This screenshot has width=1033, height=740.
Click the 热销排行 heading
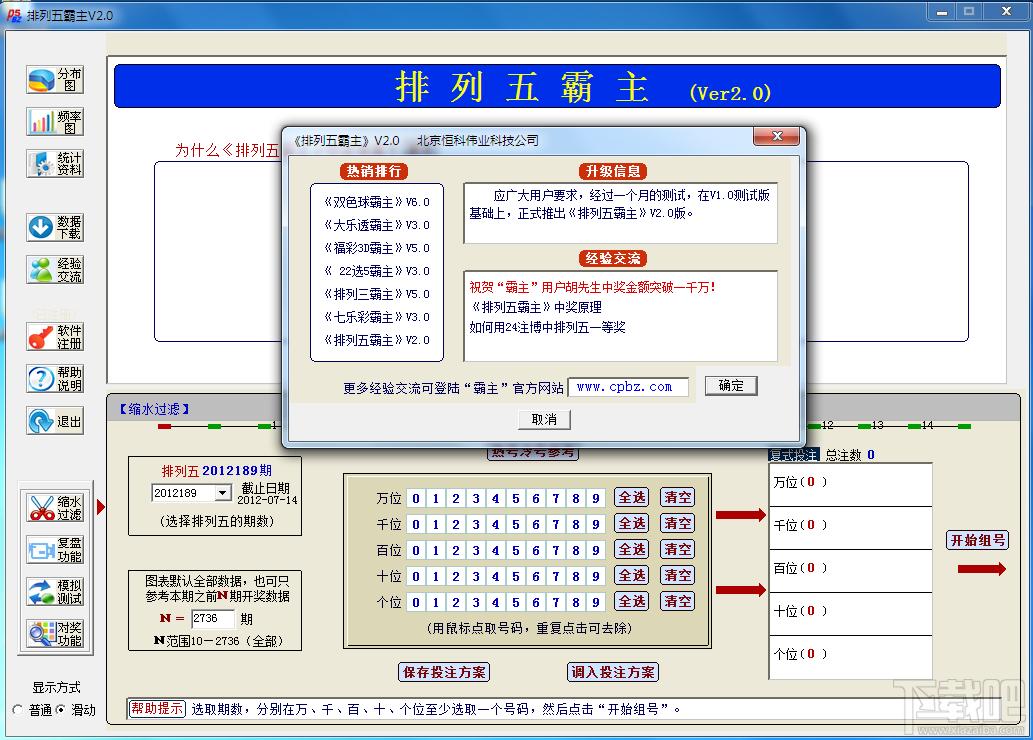(374, 171)
